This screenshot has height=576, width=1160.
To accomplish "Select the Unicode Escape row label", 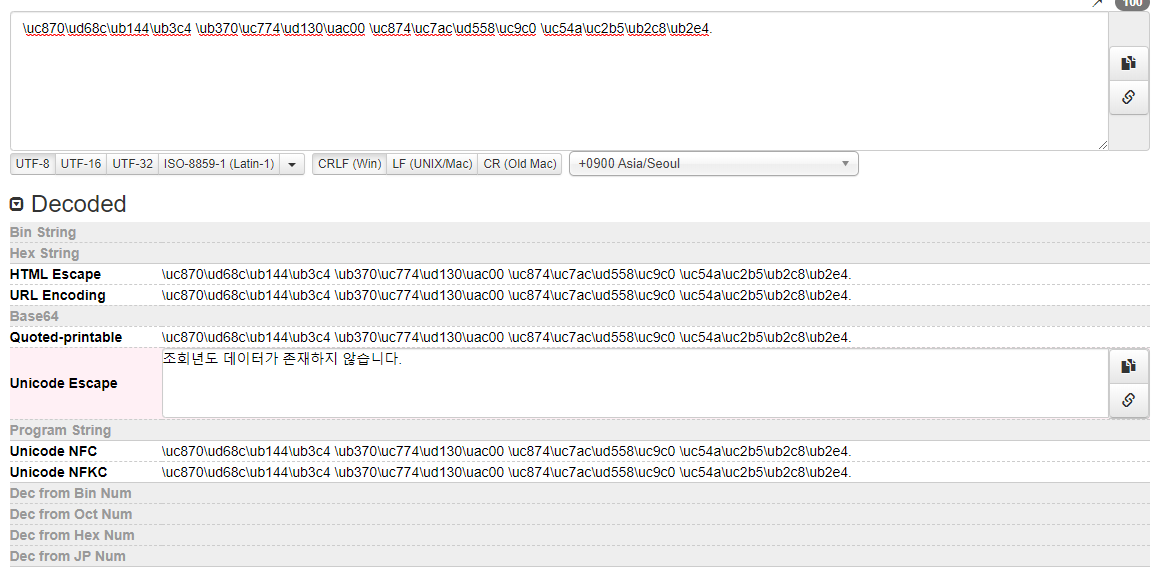I will (x=64, y=383).
